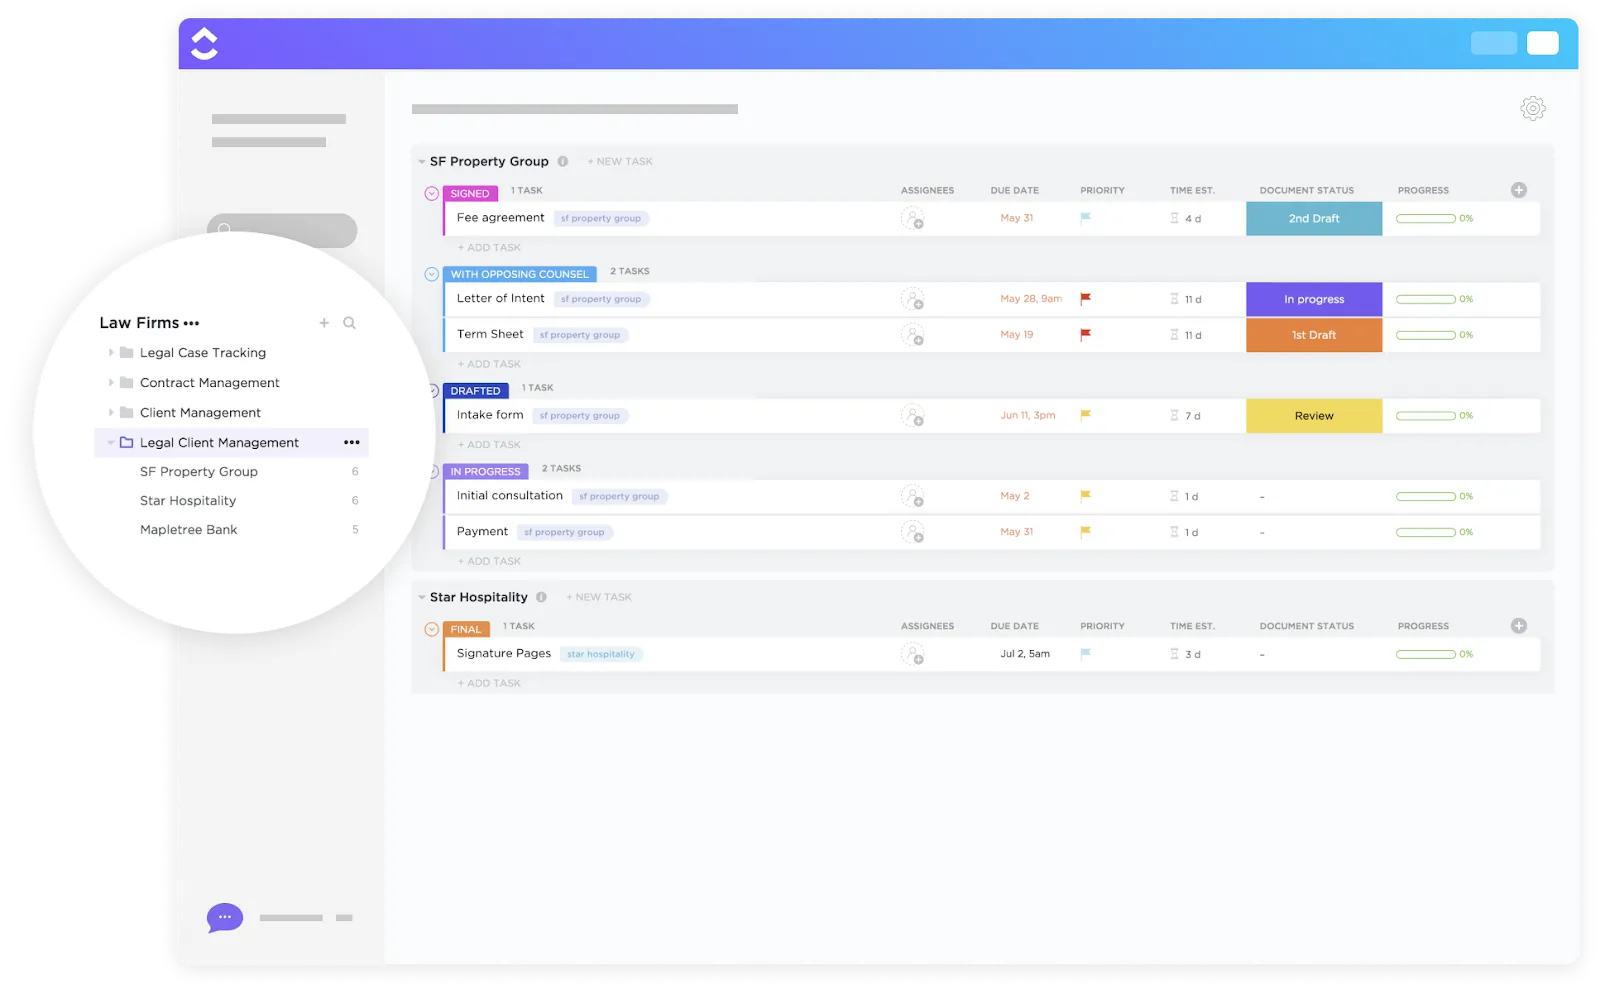This screenshot has height=989, width=1600.
Task: Collapse the Legal Client Management folder
Action: tap(111, 443)
